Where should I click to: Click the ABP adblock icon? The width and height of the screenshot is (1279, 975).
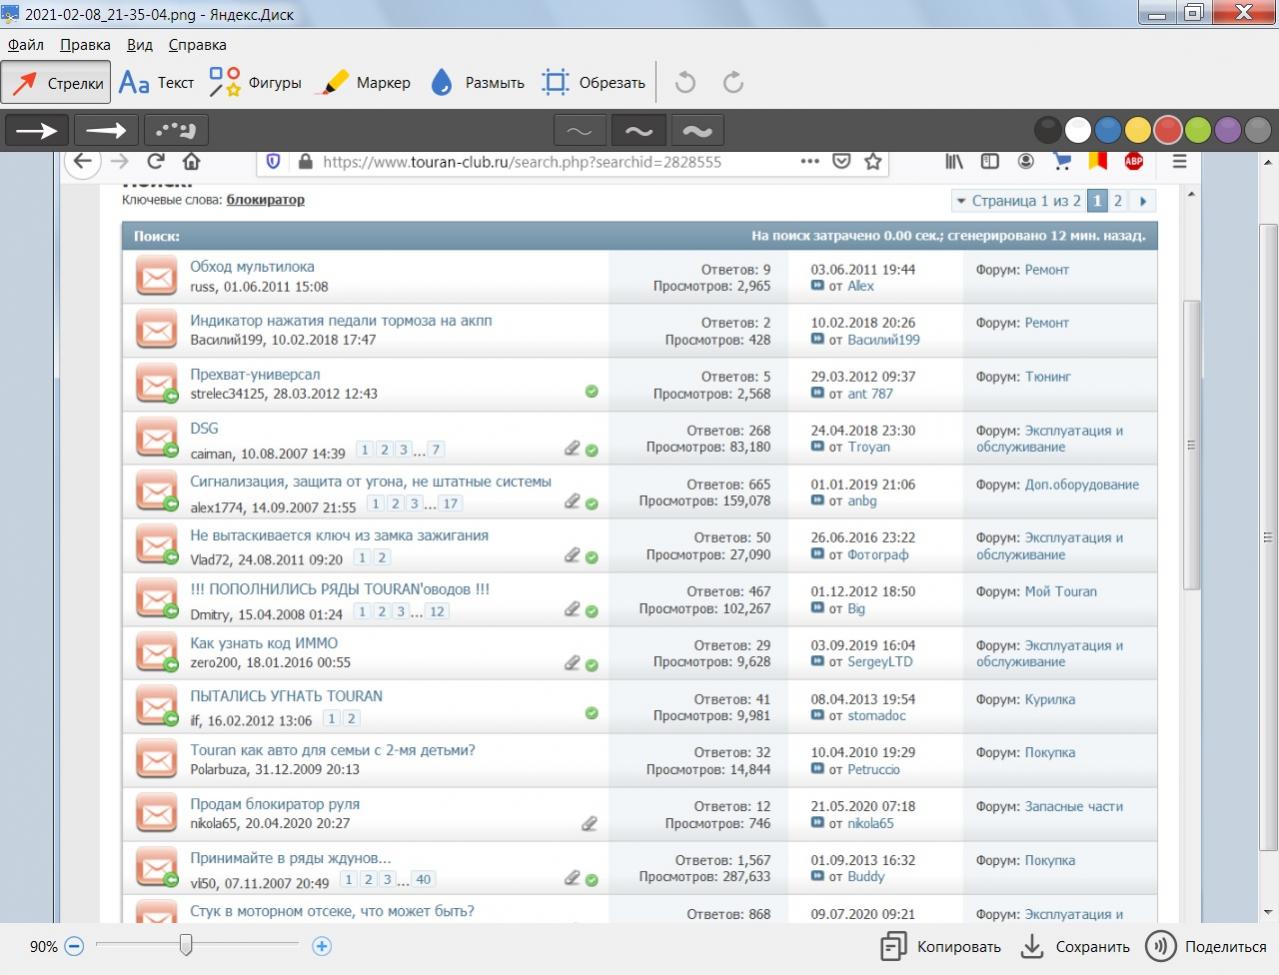1134,161
